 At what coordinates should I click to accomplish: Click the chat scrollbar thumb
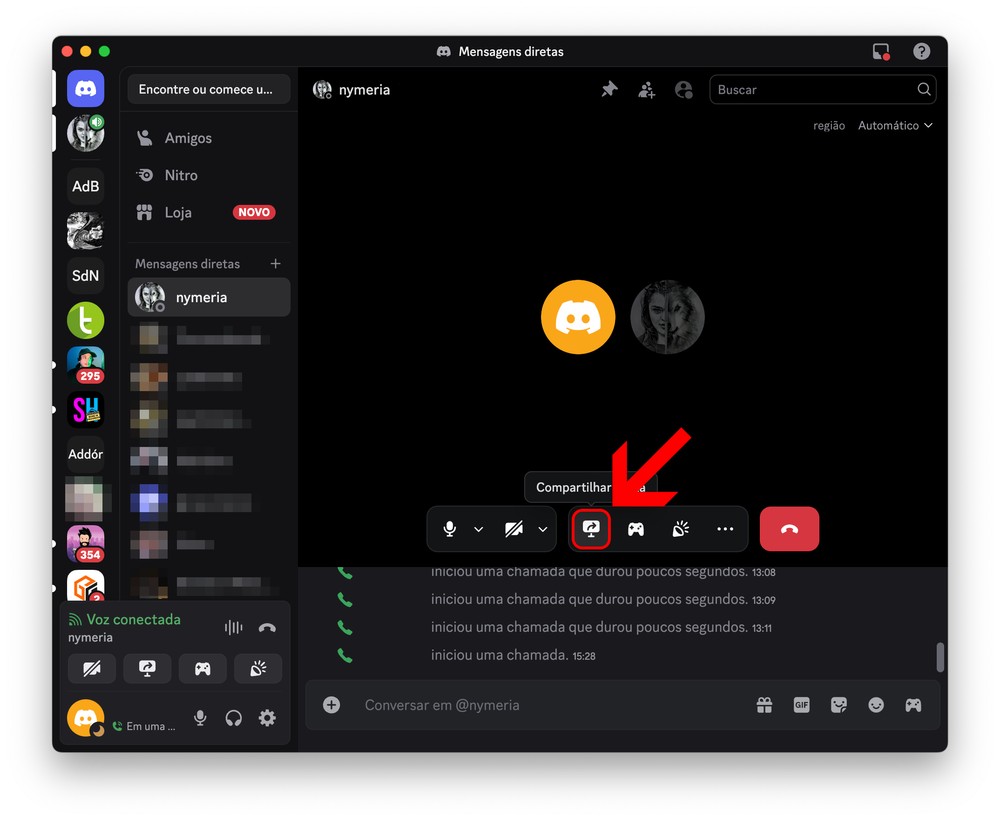940,657
